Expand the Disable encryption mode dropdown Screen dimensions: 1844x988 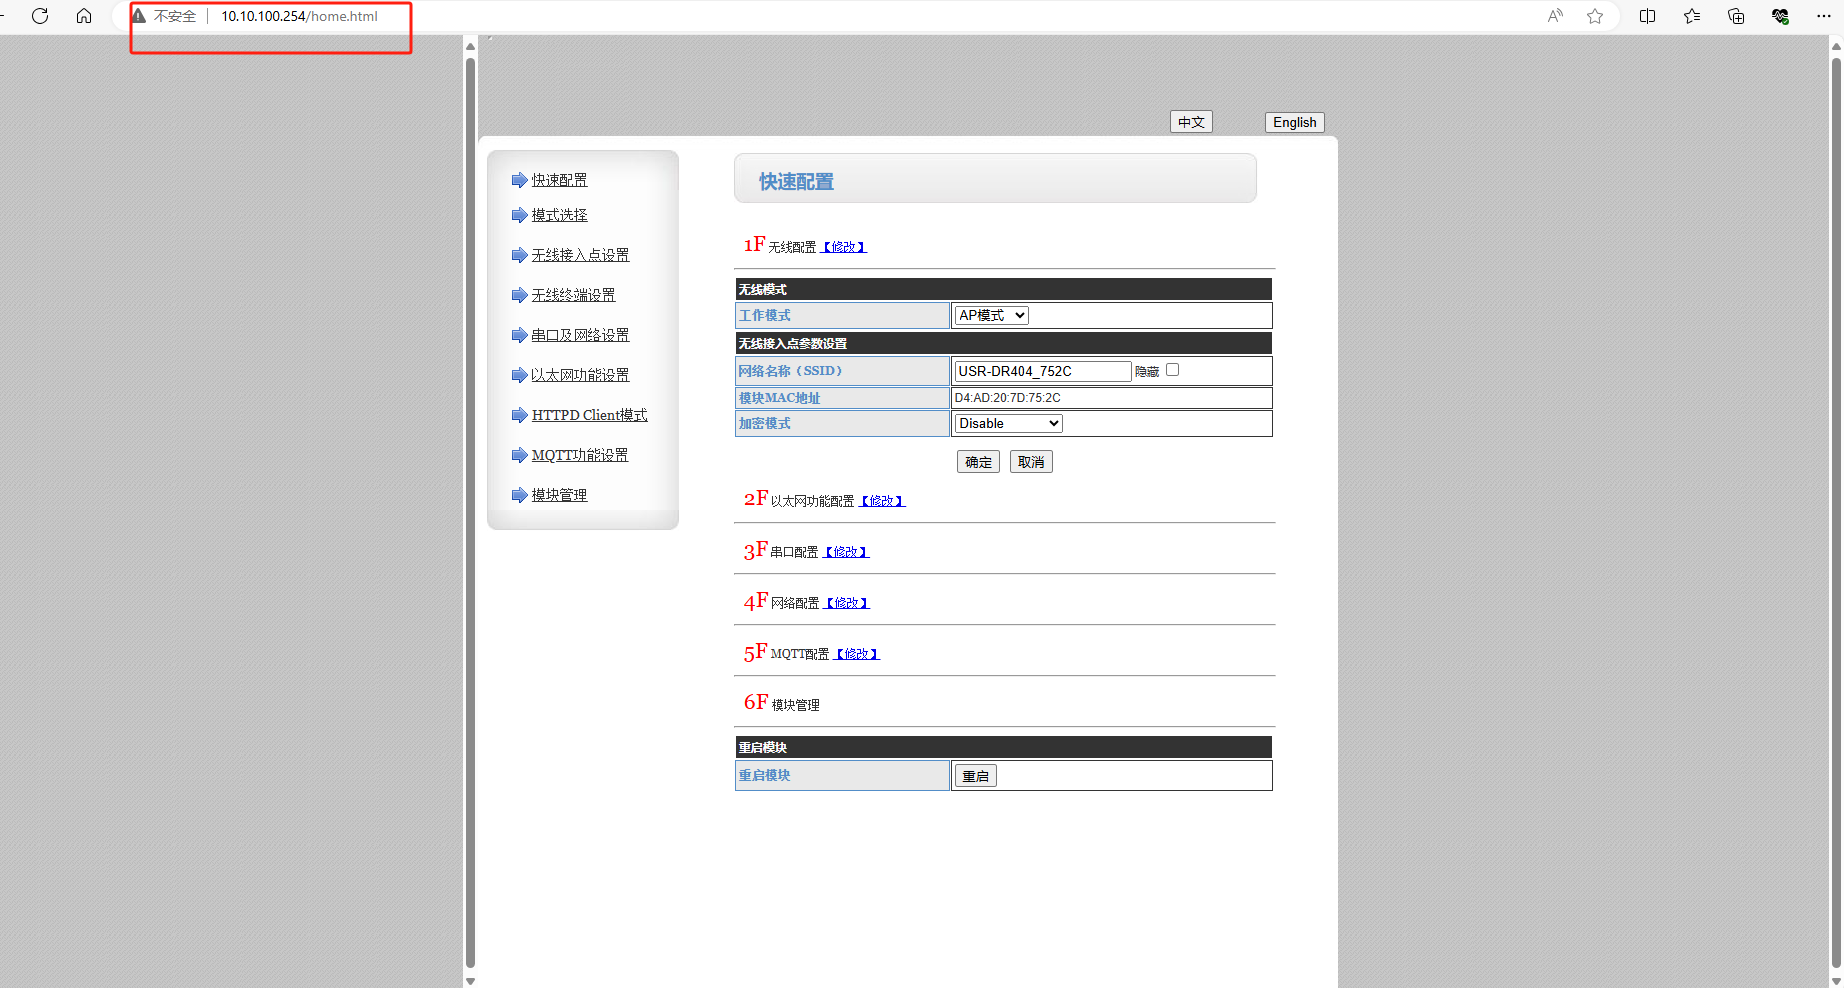[1008, 424]
